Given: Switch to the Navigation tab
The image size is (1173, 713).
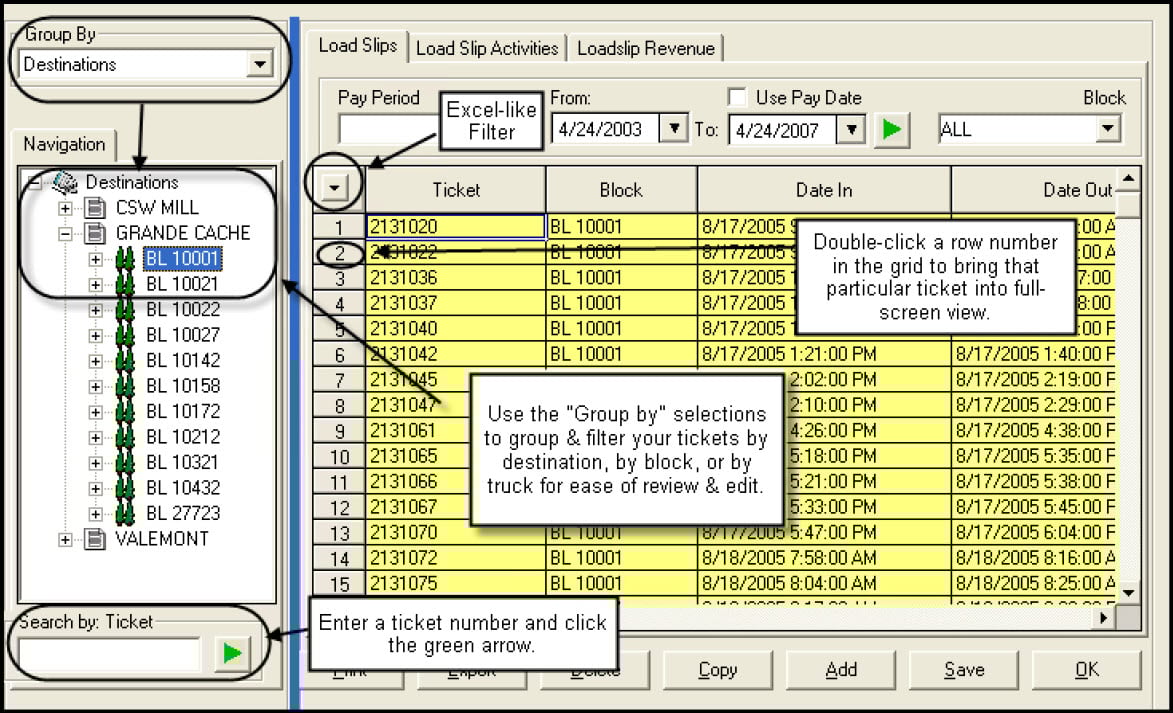Looking at the screenshot, I should [64, 144].
